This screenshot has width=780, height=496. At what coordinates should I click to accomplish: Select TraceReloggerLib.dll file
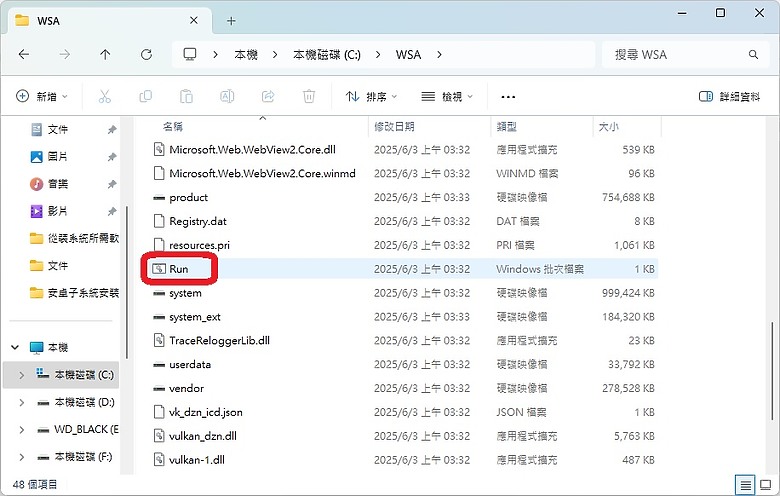[219, 341]
